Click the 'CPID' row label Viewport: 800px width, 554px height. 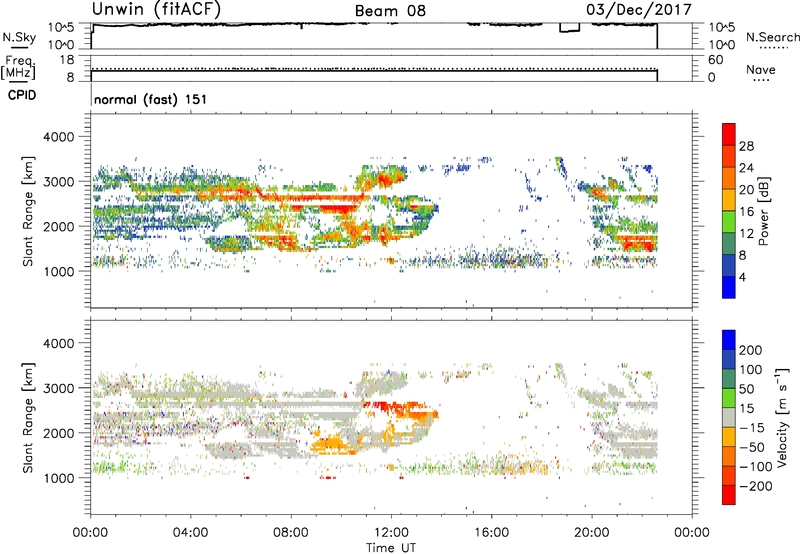22,95
